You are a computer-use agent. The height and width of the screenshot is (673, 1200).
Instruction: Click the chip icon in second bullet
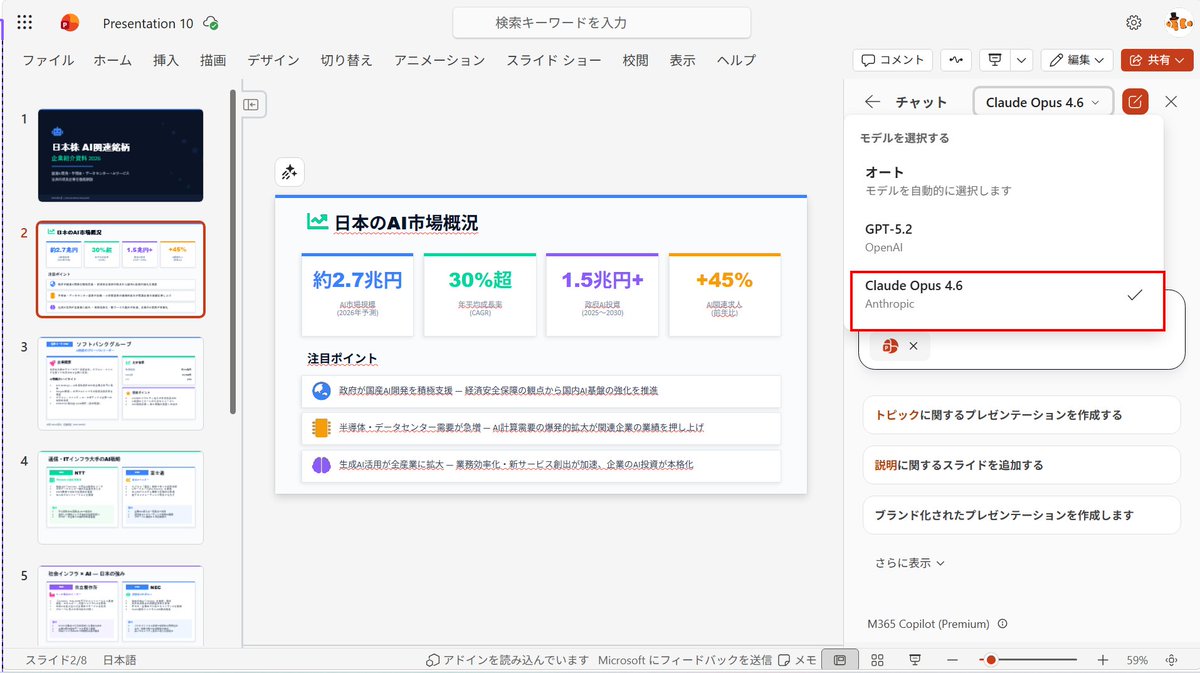(x=321, y=428)
